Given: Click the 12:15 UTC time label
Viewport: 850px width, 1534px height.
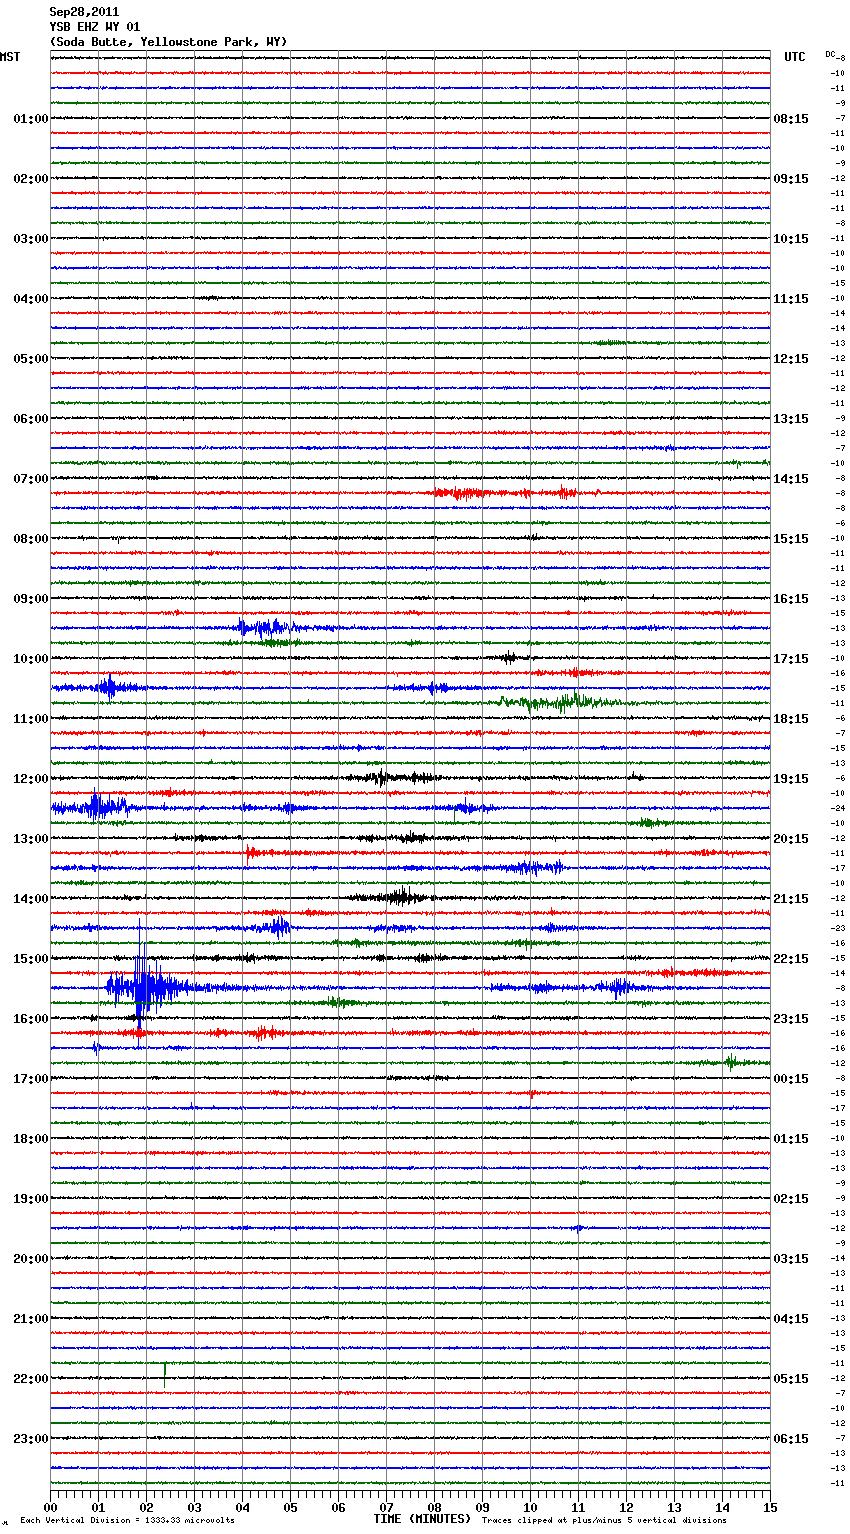Looking at the screenshot, I should click(x=791, y=359).
